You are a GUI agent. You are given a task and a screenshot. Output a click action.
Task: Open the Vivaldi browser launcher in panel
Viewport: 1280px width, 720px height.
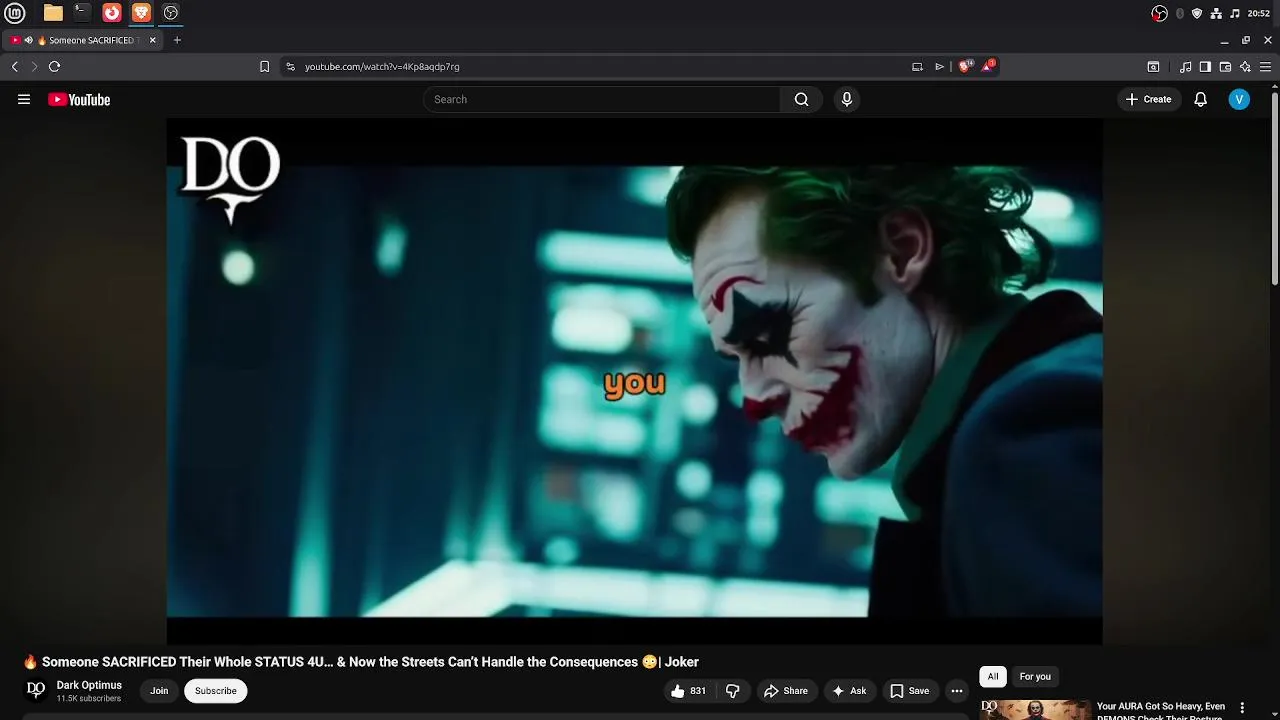[x=112, y=13]
